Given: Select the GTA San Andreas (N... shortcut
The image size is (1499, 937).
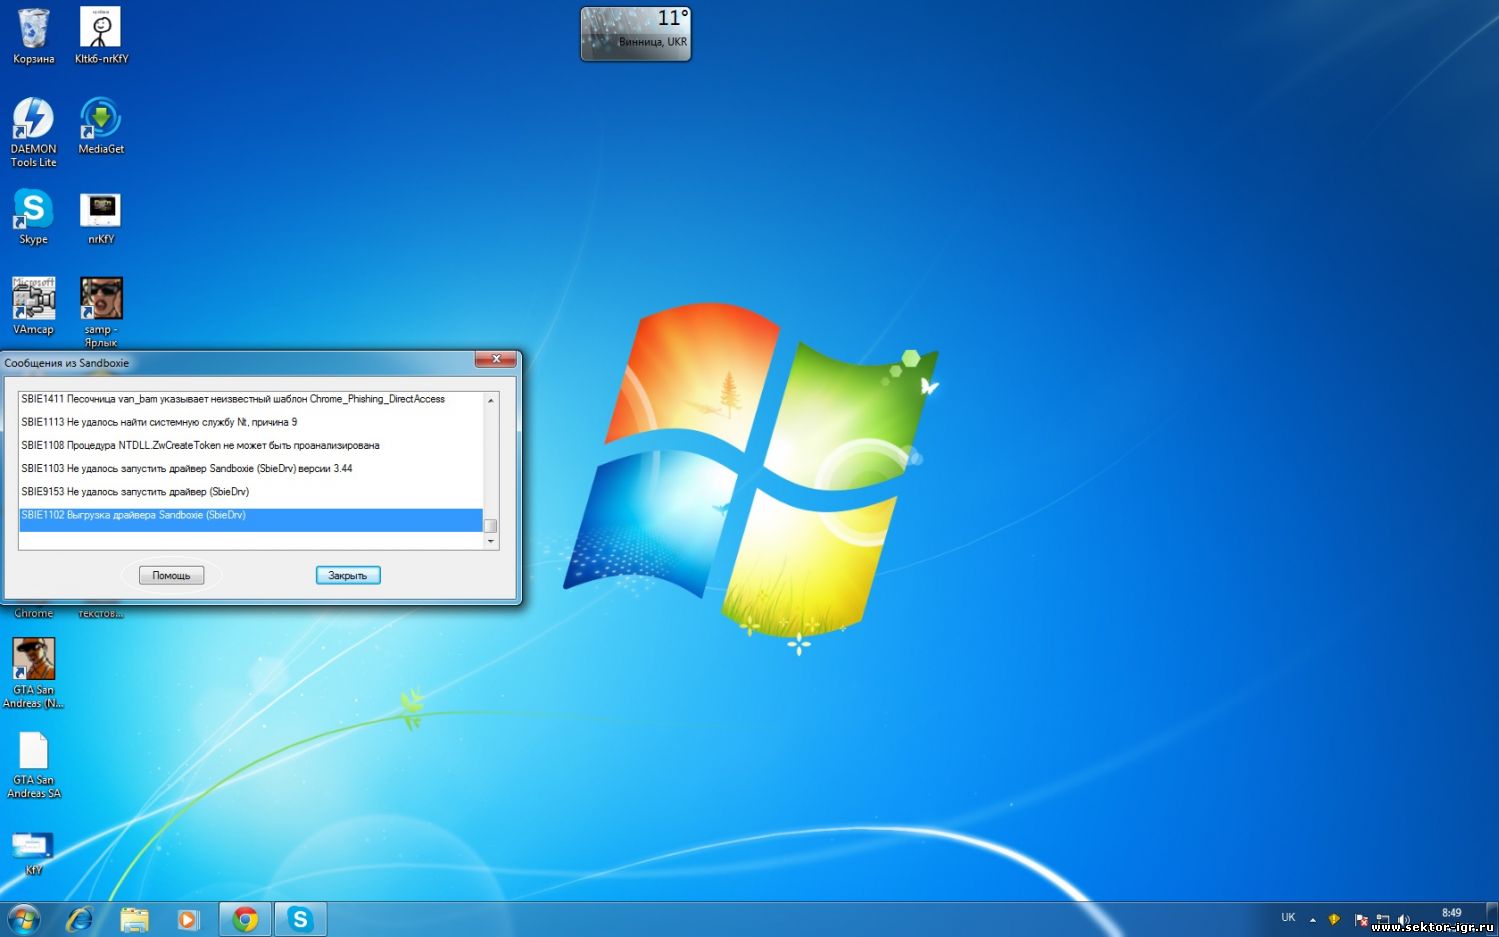Looking at the screenshot, I should 33,673.
